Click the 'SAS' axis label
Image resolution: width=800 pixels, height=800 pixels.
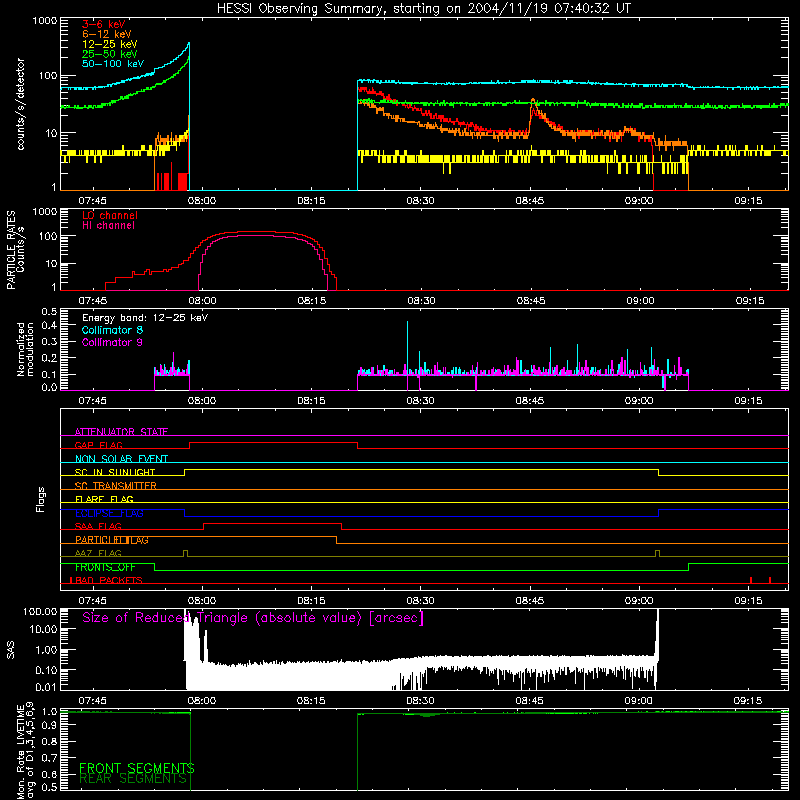11,650
